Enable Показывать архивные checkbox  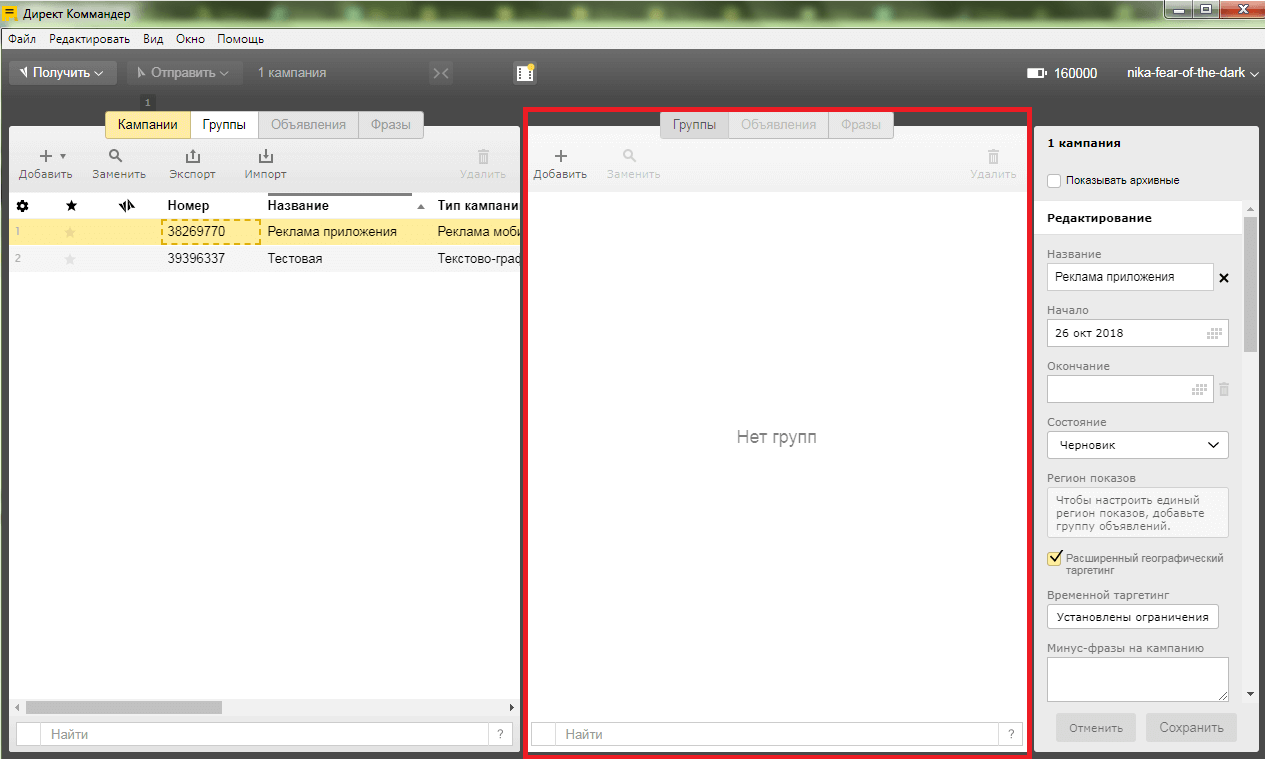pyautogui.click(x=1054, y=181)
